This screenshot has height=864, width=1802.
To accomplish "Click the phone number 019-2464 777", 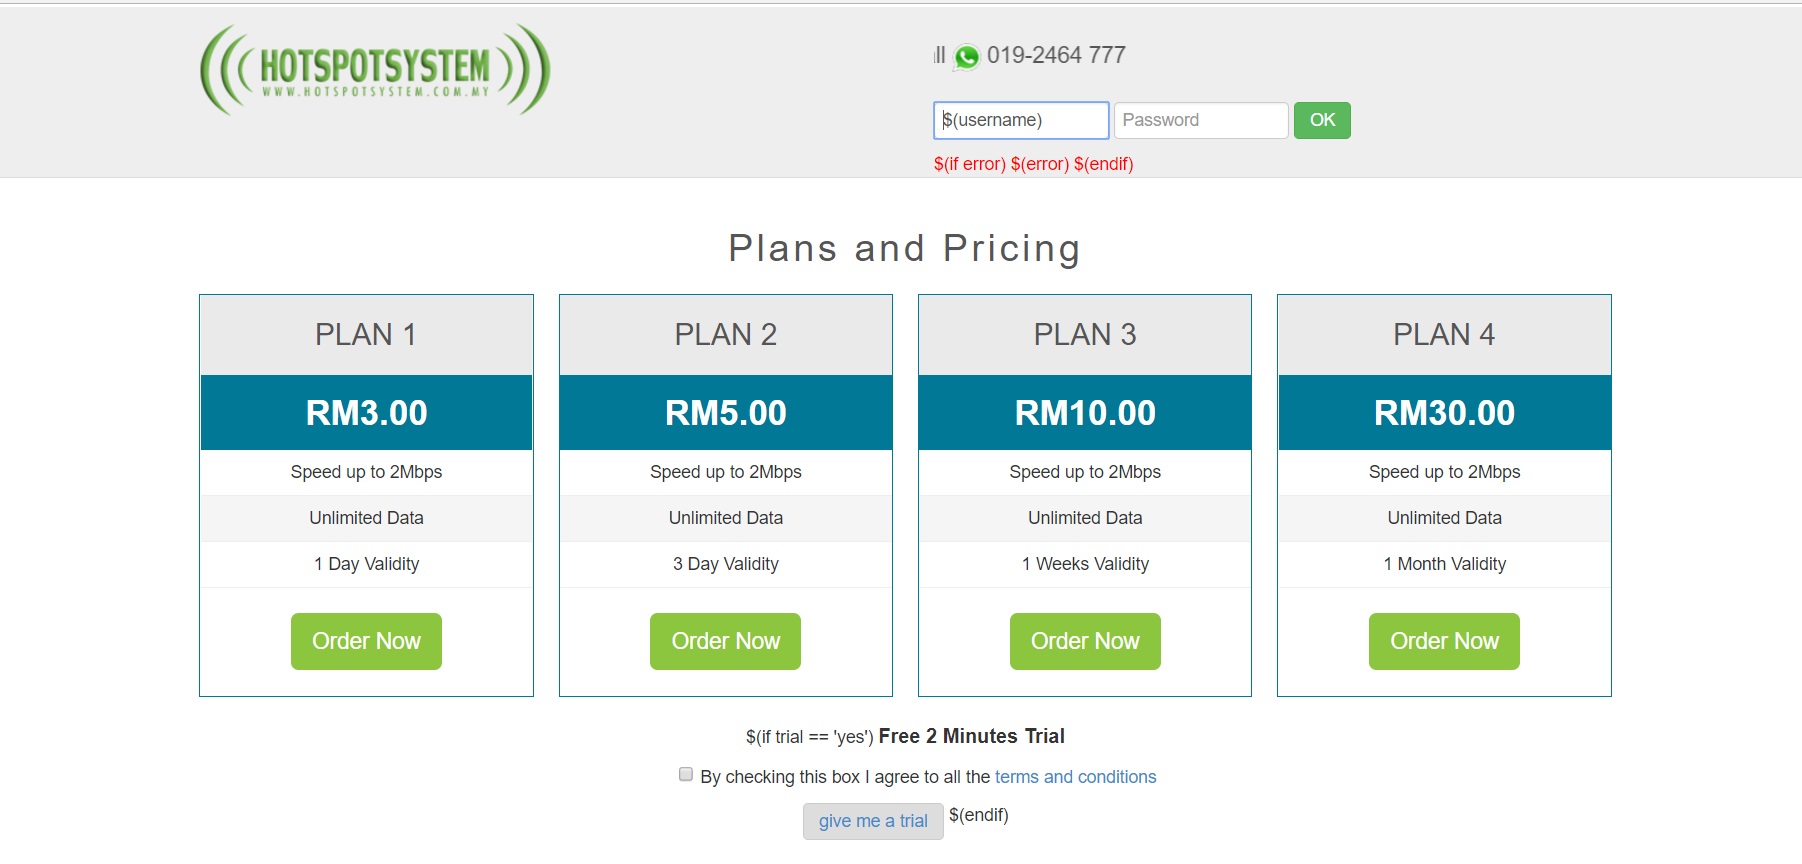I will [x=1056, y=55].
